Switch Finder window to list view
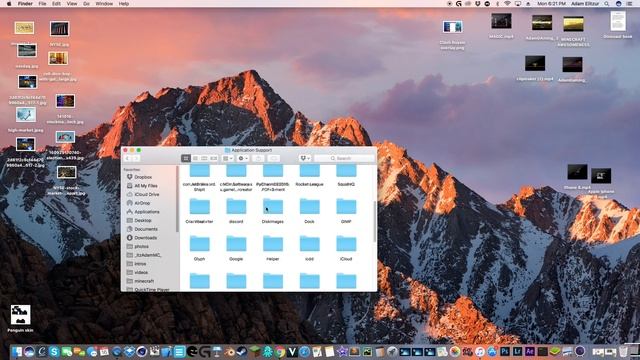Image resolution: width=640 pixels, height=360 pixels. pyautogui.click(x=195, y=158)
